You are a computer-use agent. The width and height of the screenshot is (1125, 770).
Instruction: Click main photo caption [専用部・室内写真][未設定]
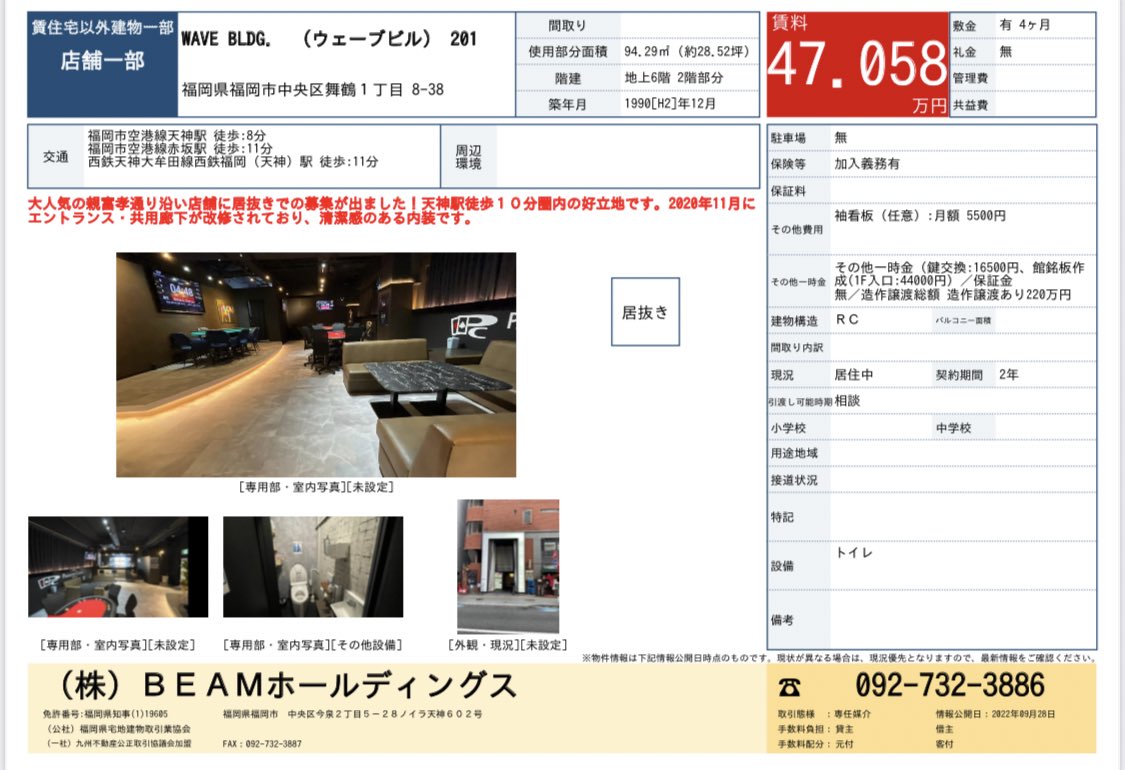pyautogui.click(x=316, y=487)
